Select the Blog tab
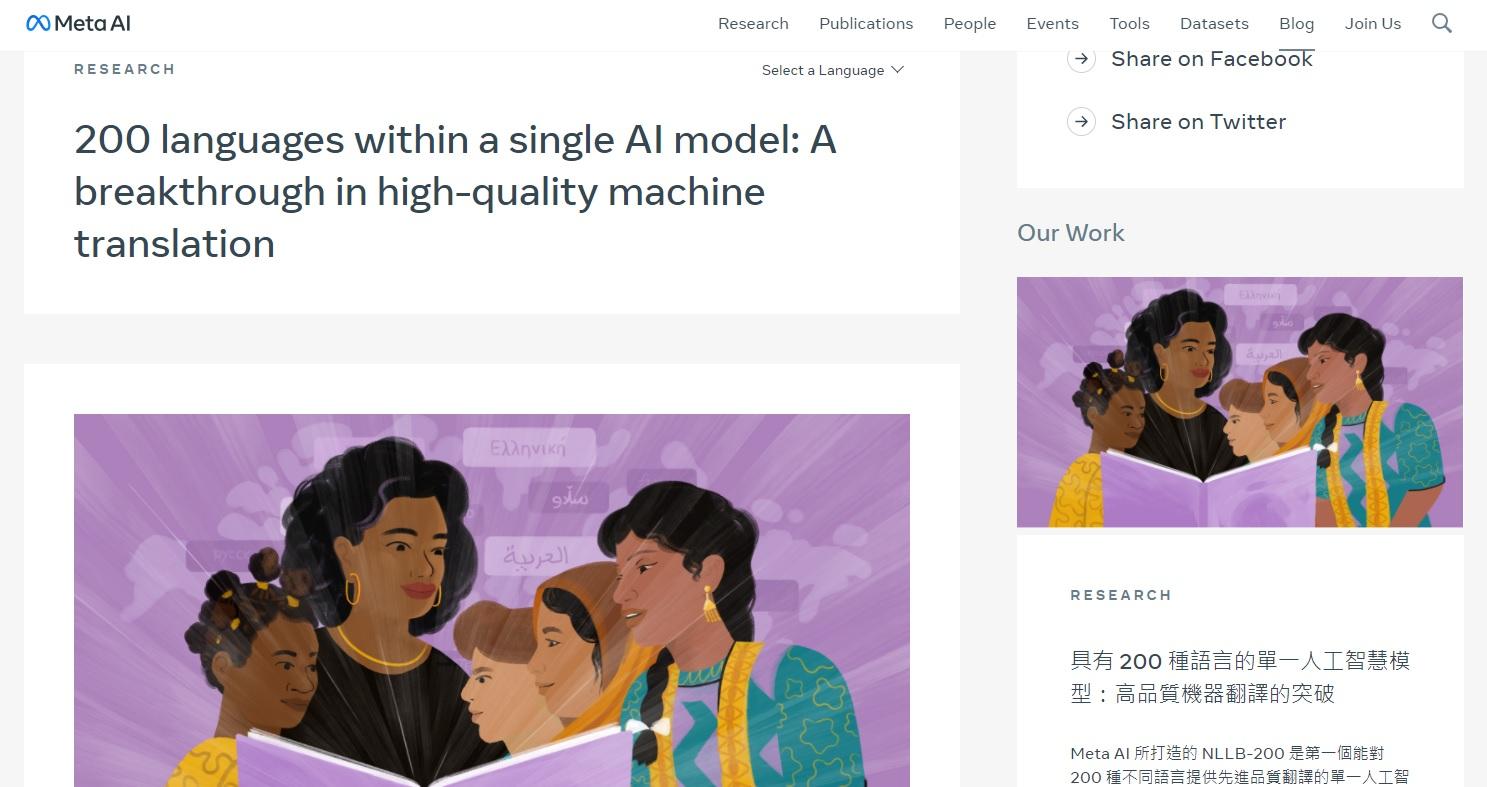1487x787 pixels. tap(1296, 23)
